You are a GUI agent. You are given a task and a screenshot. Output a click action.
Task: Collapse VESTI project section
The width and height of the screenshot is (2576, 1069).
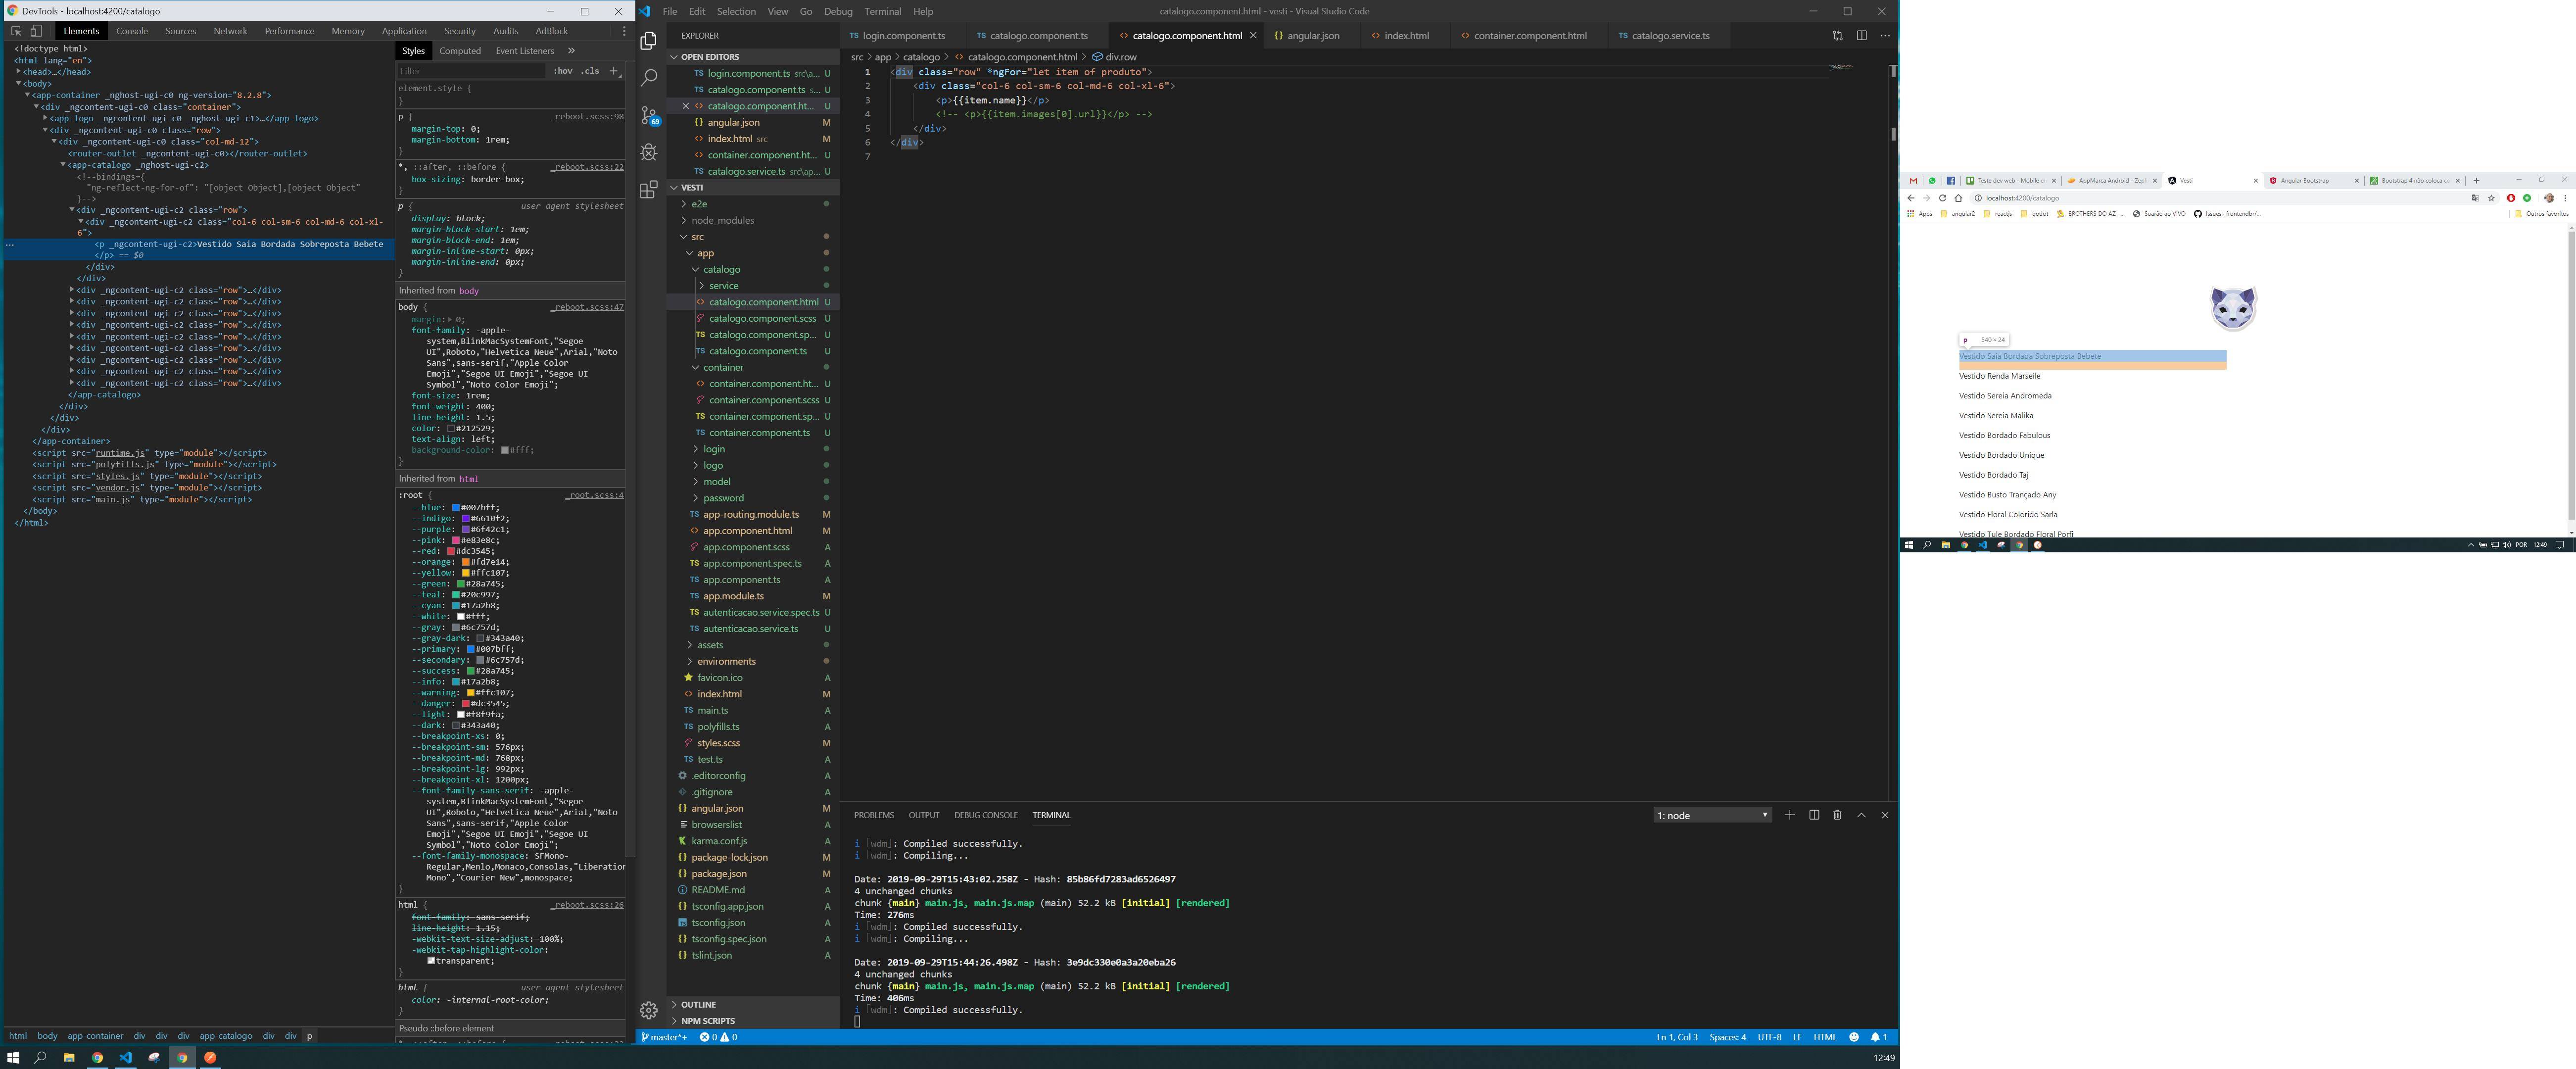(692, 187)
